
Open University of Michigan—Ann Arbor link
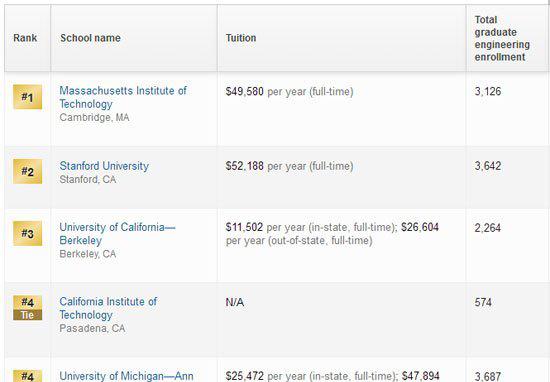click(x=126, y=376)
